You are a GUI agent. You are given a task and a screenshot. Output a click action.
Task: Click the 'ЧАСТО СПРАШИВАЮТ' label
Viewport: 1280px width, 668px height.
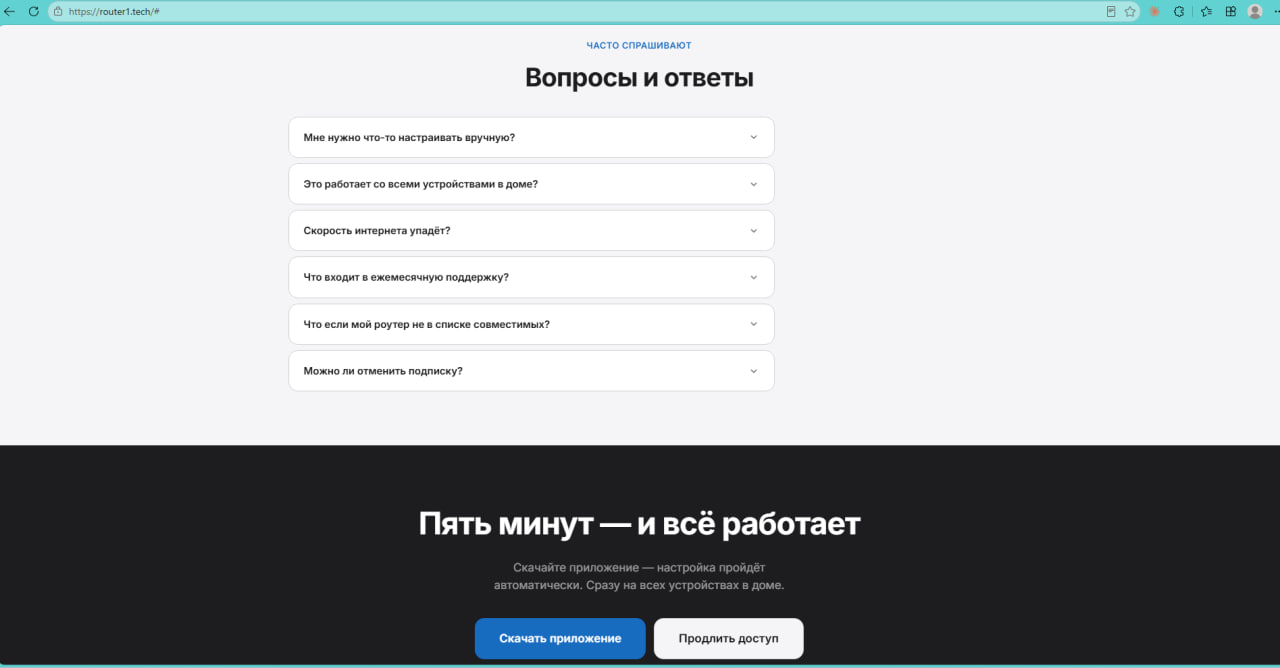pyautogui.click(x=639, y=45)
